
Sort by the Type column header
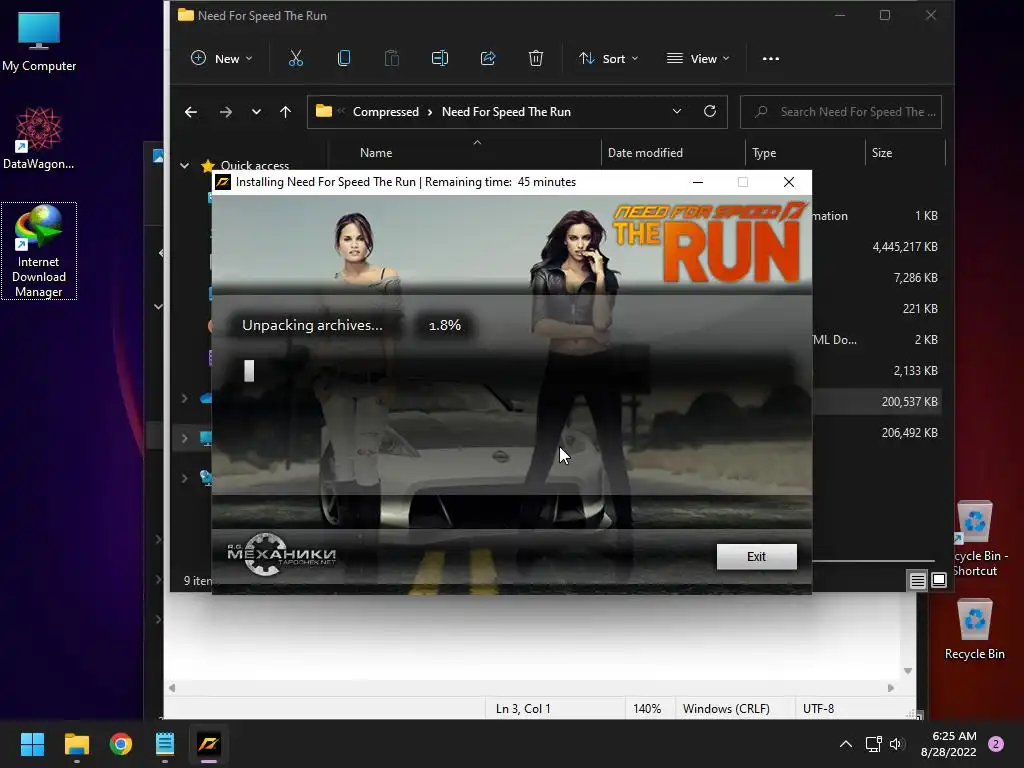[764, 153]
